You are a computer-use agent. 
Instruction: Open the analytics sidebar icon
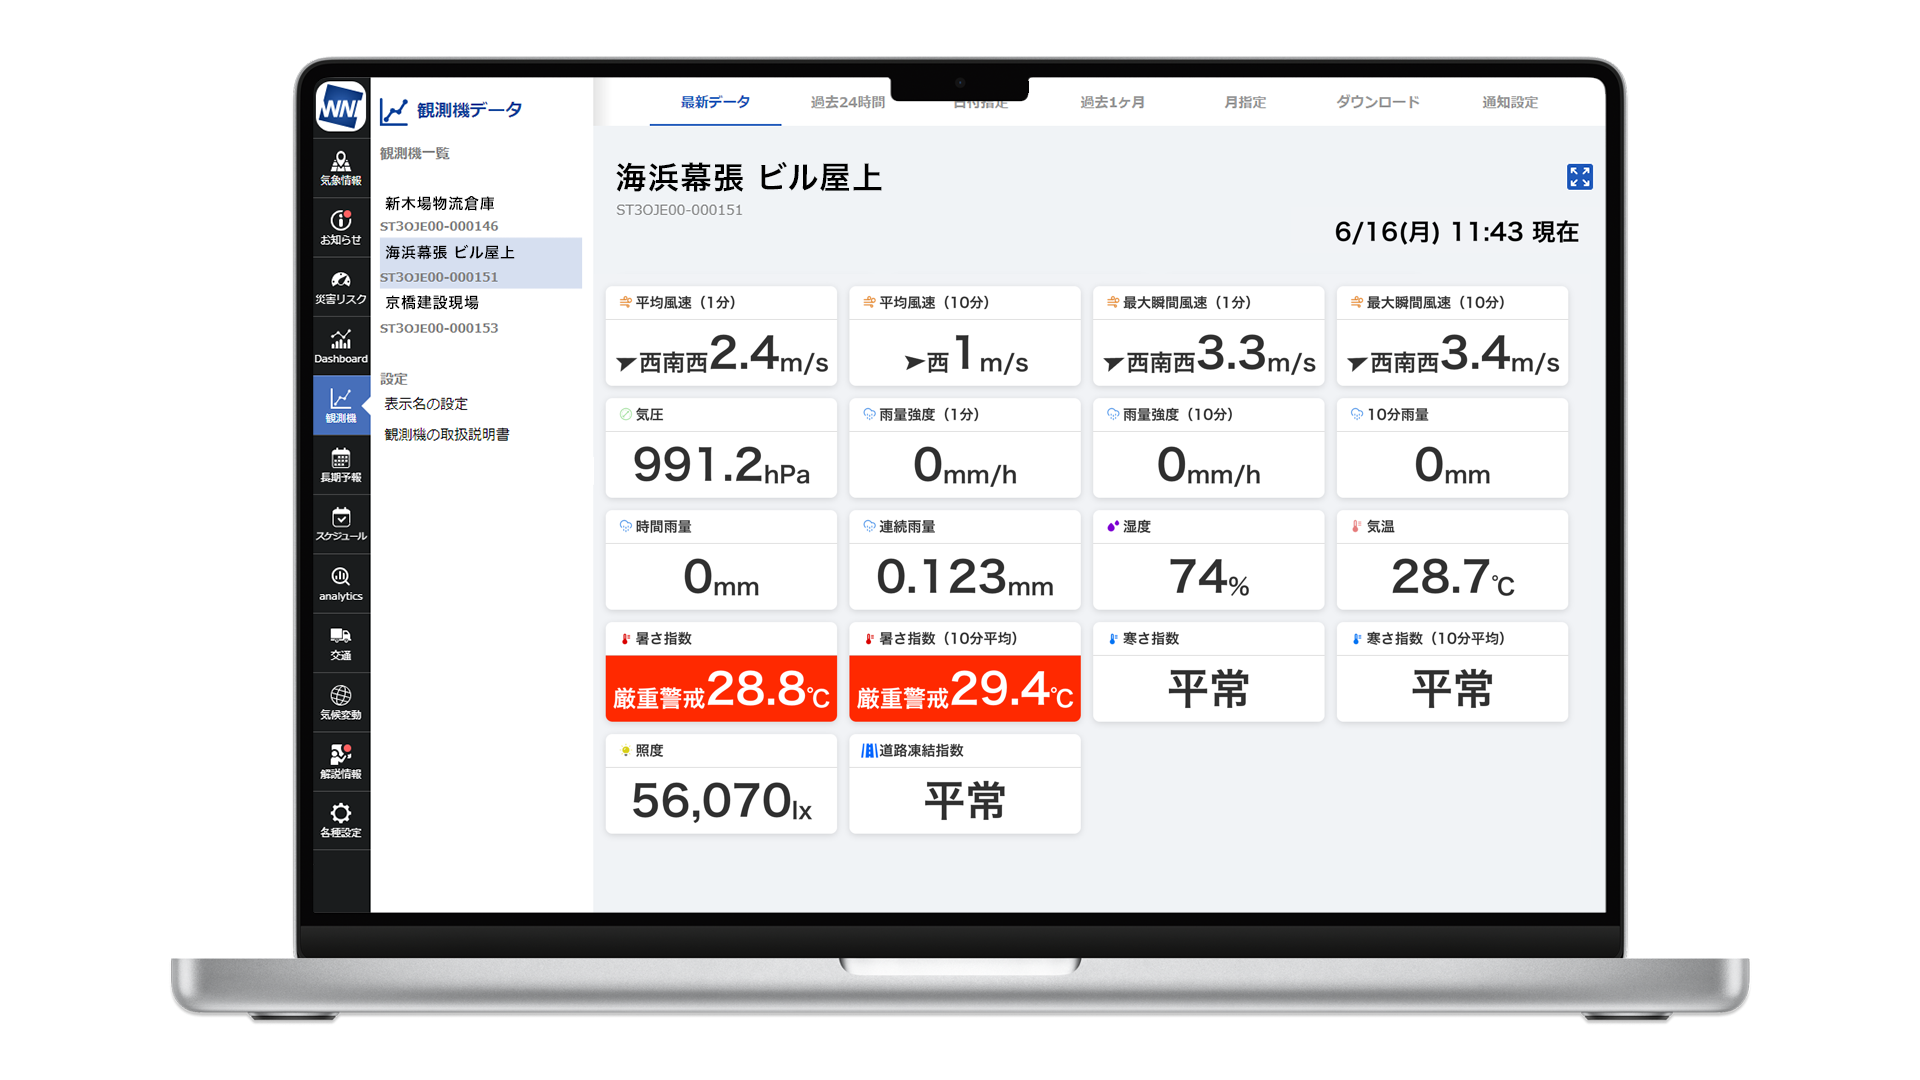pos(341,583)
